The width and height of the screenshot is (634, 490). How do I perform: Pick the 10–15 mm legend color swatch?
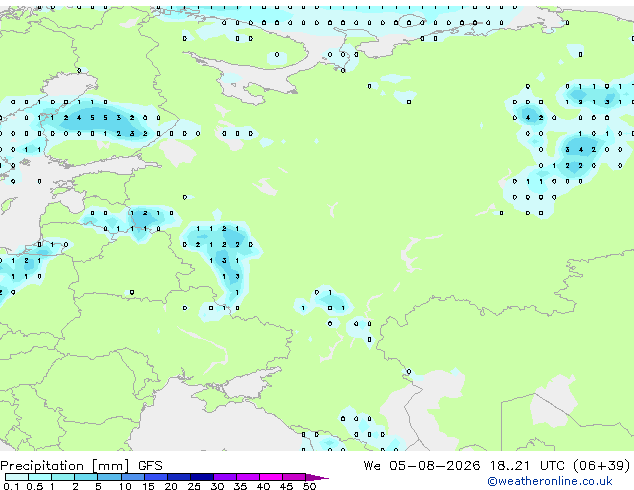click(132, 477)
